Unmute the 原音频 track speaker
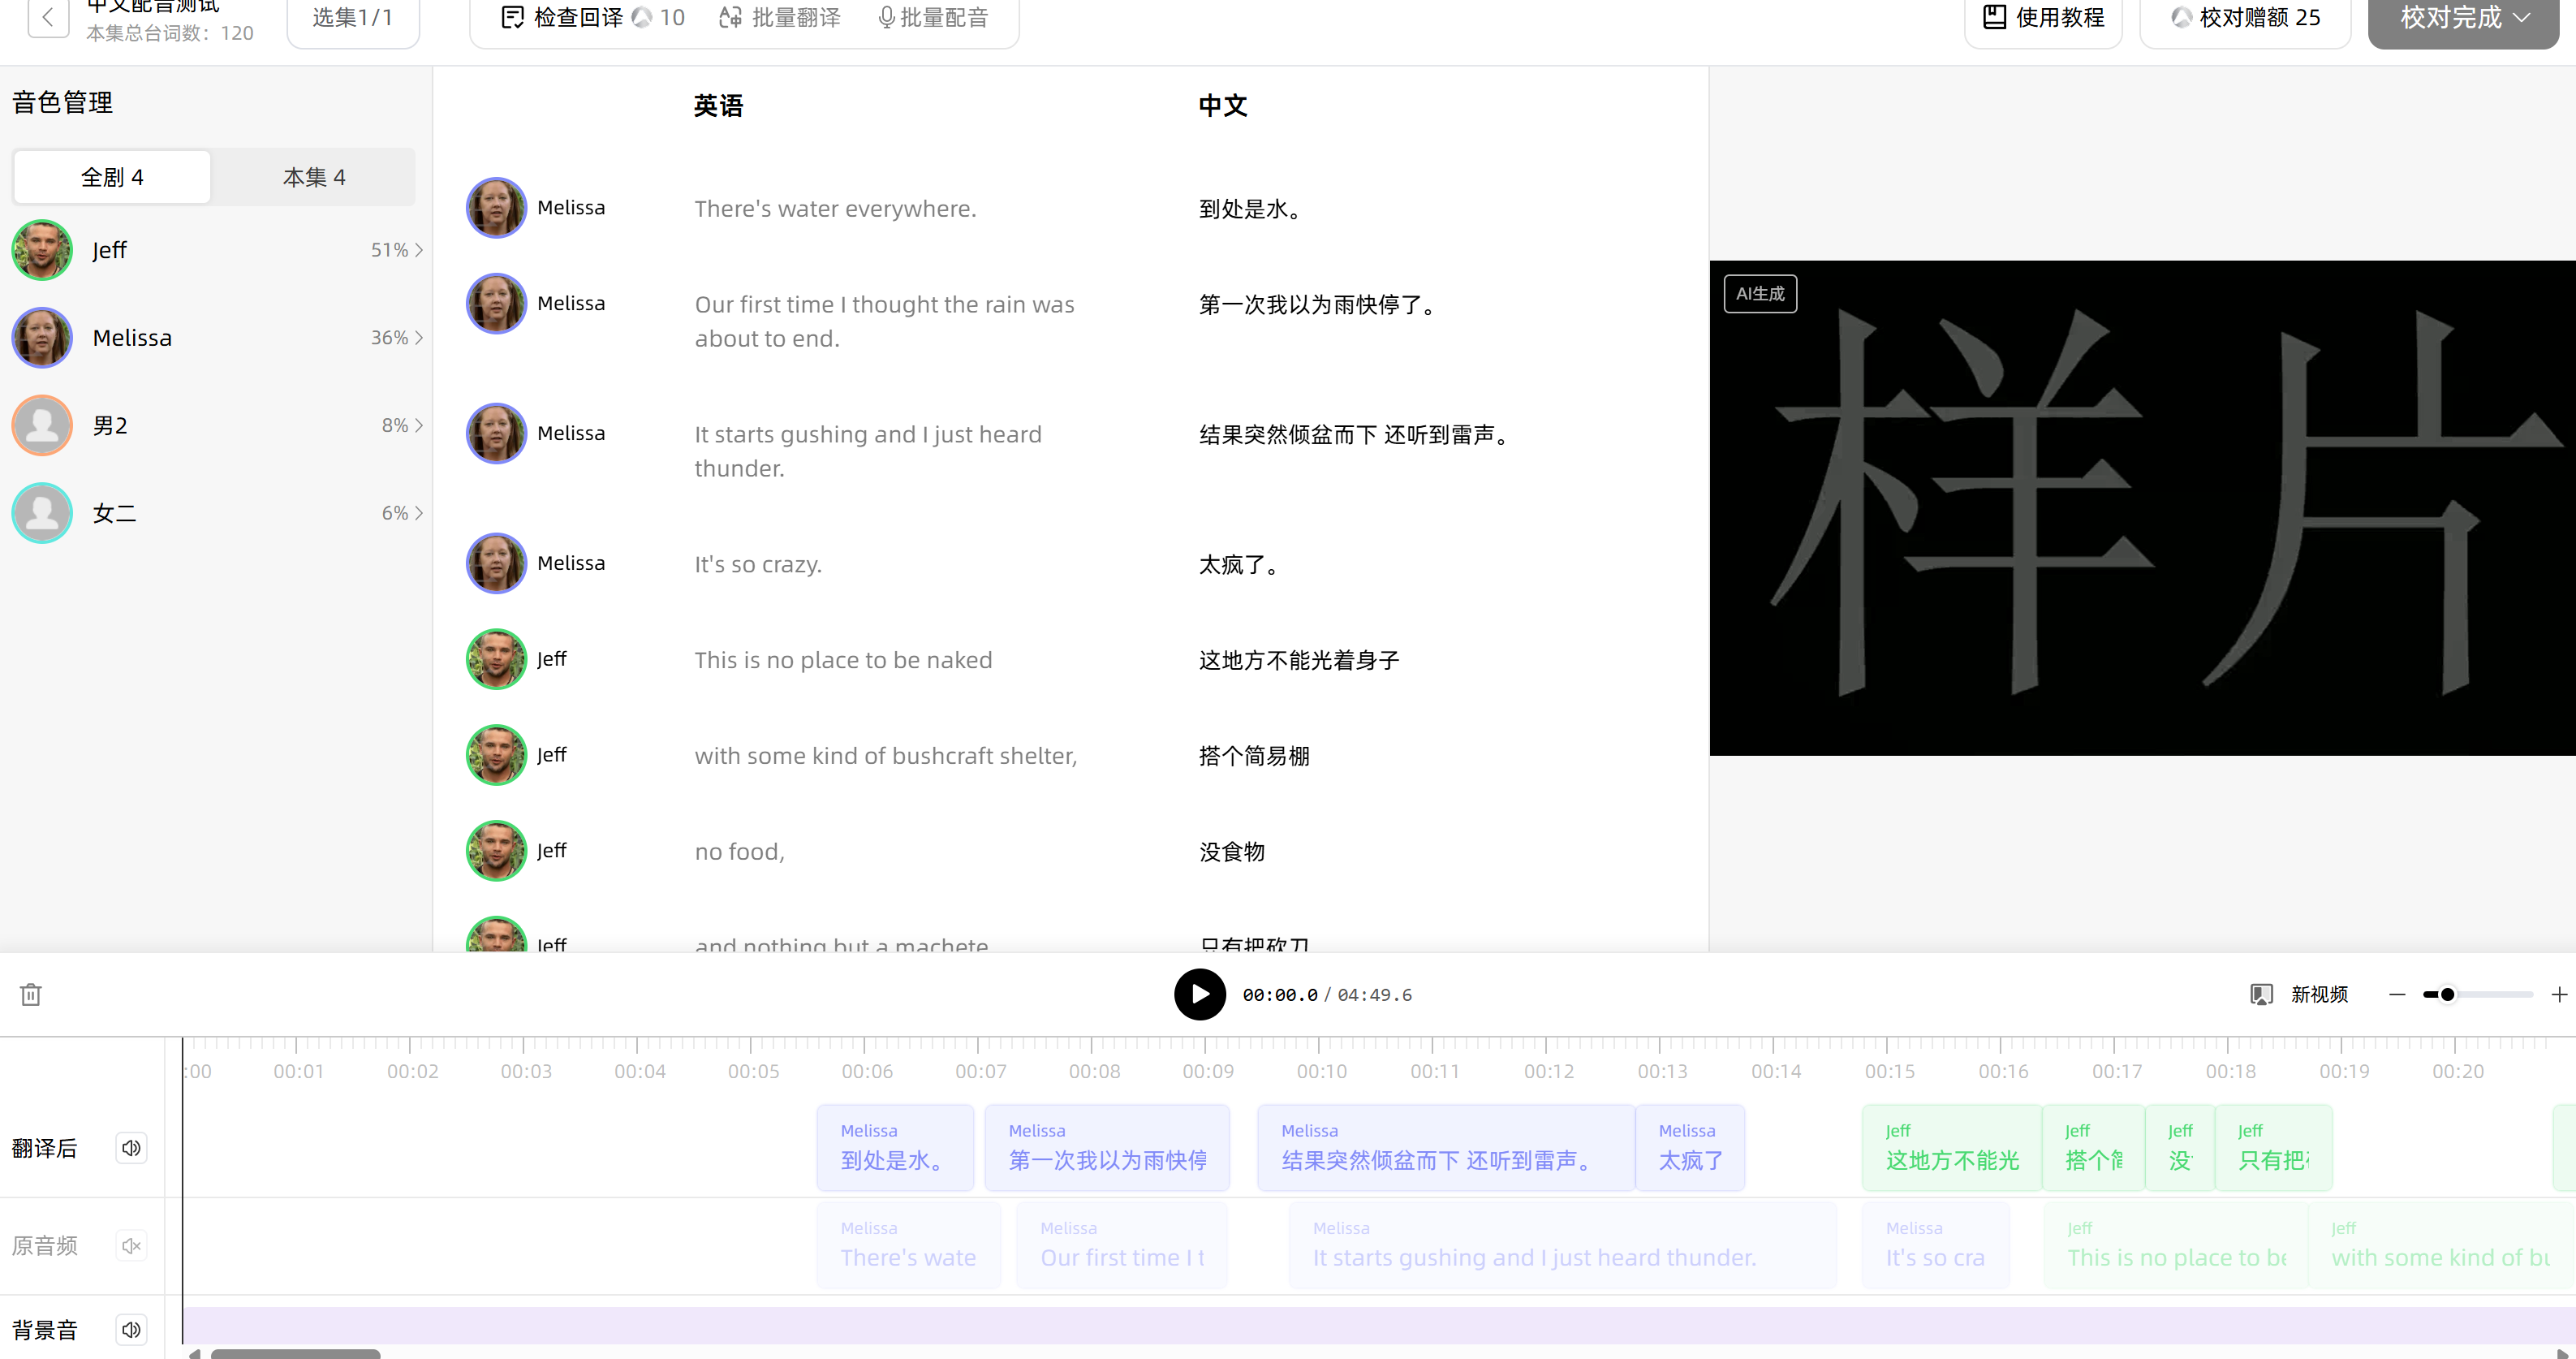 (x=131, y=1245)
